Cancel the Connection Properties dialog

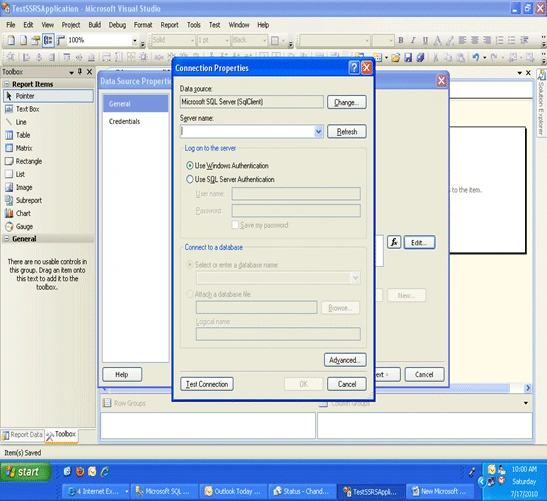pos(347,384)
